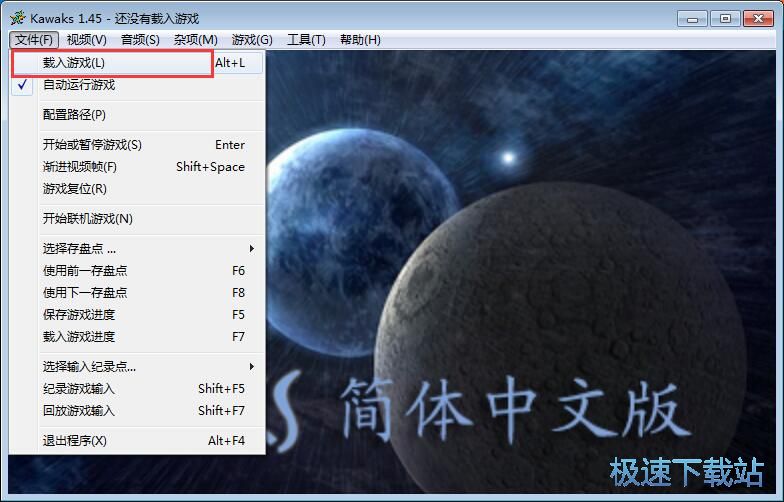
Task: Click 载入游戏进度 to load state
Action: tap(78, 337)
